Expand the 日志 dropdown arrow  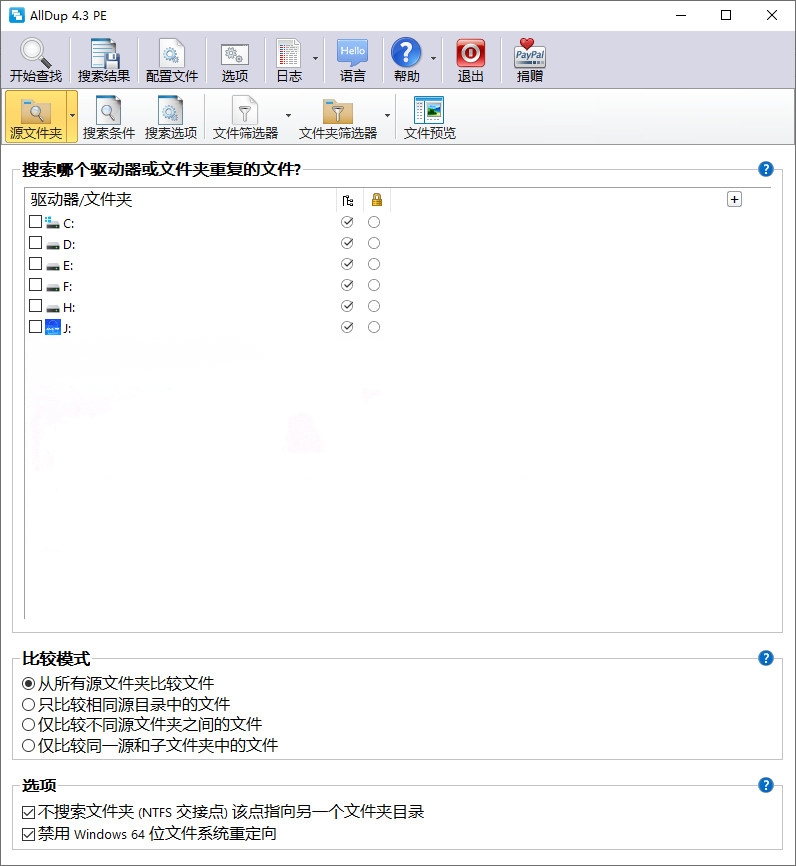pos(315,59)
